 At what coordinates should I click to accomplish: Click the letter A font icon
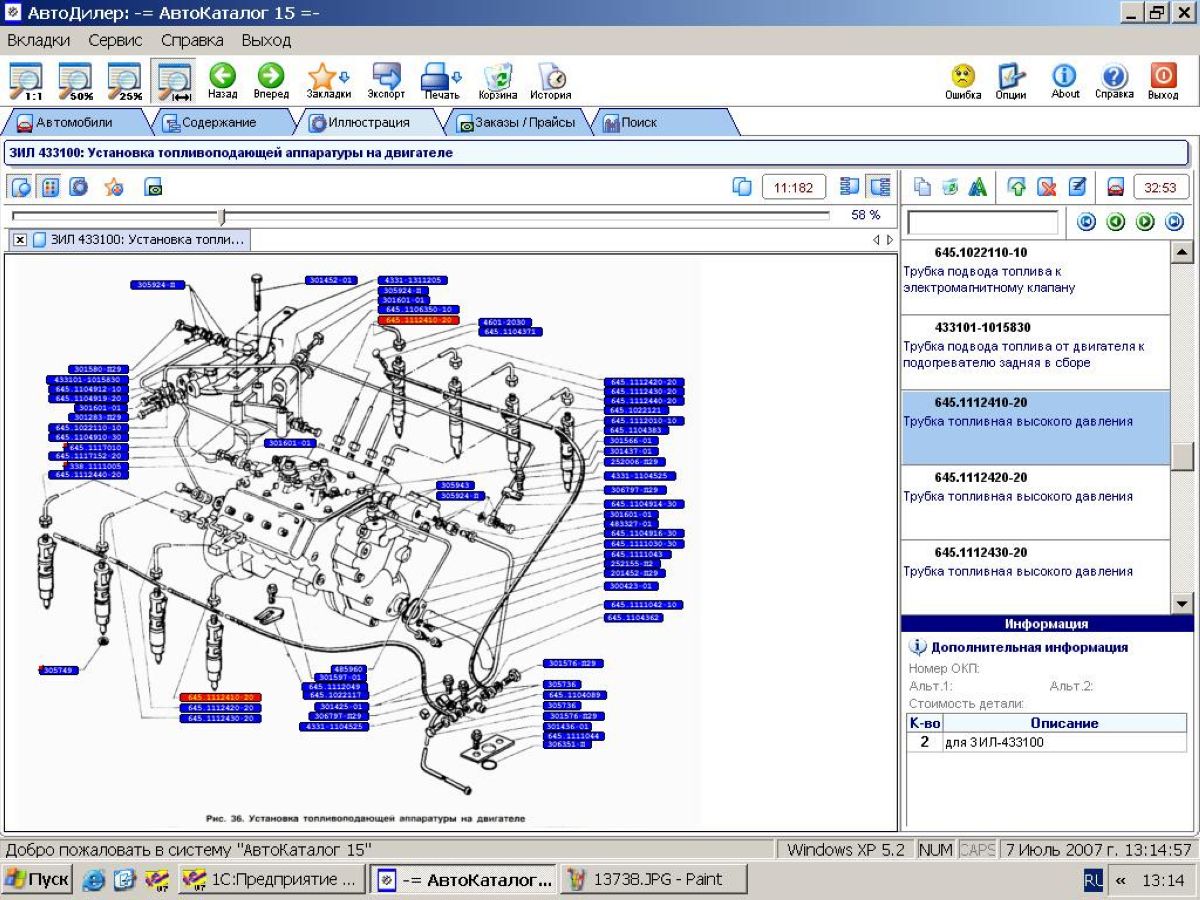978,187
